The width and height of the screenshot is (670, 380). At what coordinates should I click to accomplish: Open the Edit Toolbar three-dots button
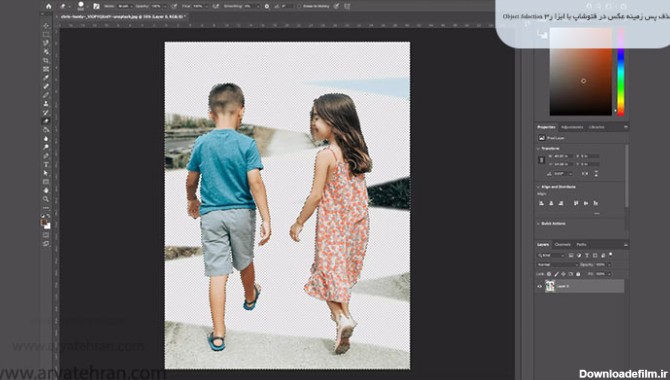click(46, 208)
